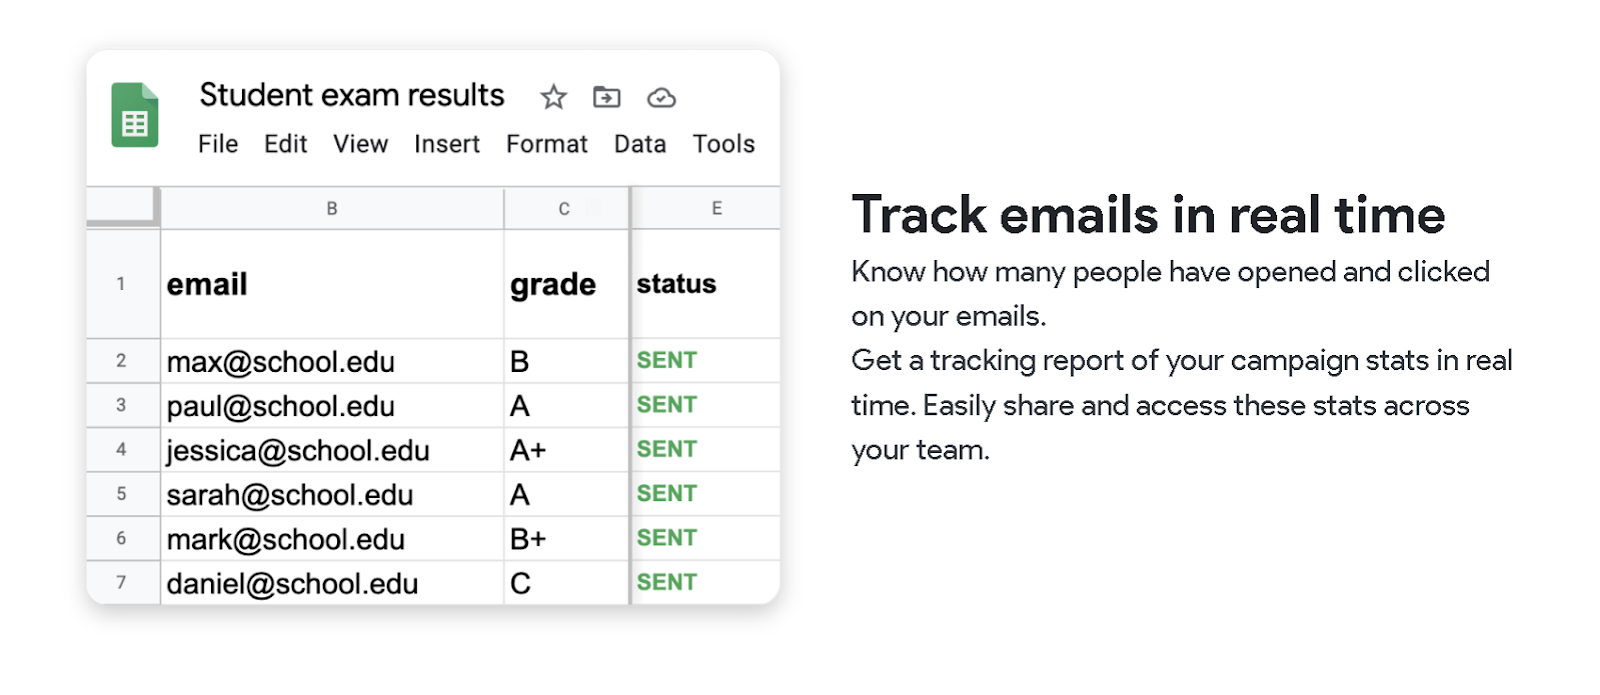Click the cloud saved status icon

coord(661,97)
